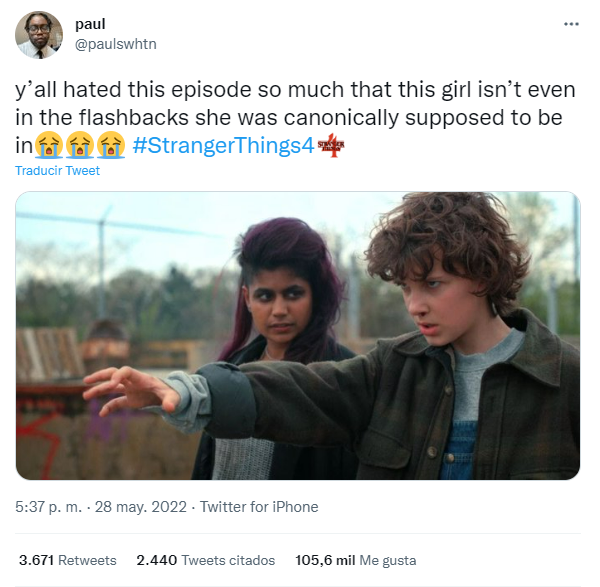This screenshot has height=587, width=600.
Task: Open the attached tweet image
Action: pyautogui.click(x=298, y=335)
